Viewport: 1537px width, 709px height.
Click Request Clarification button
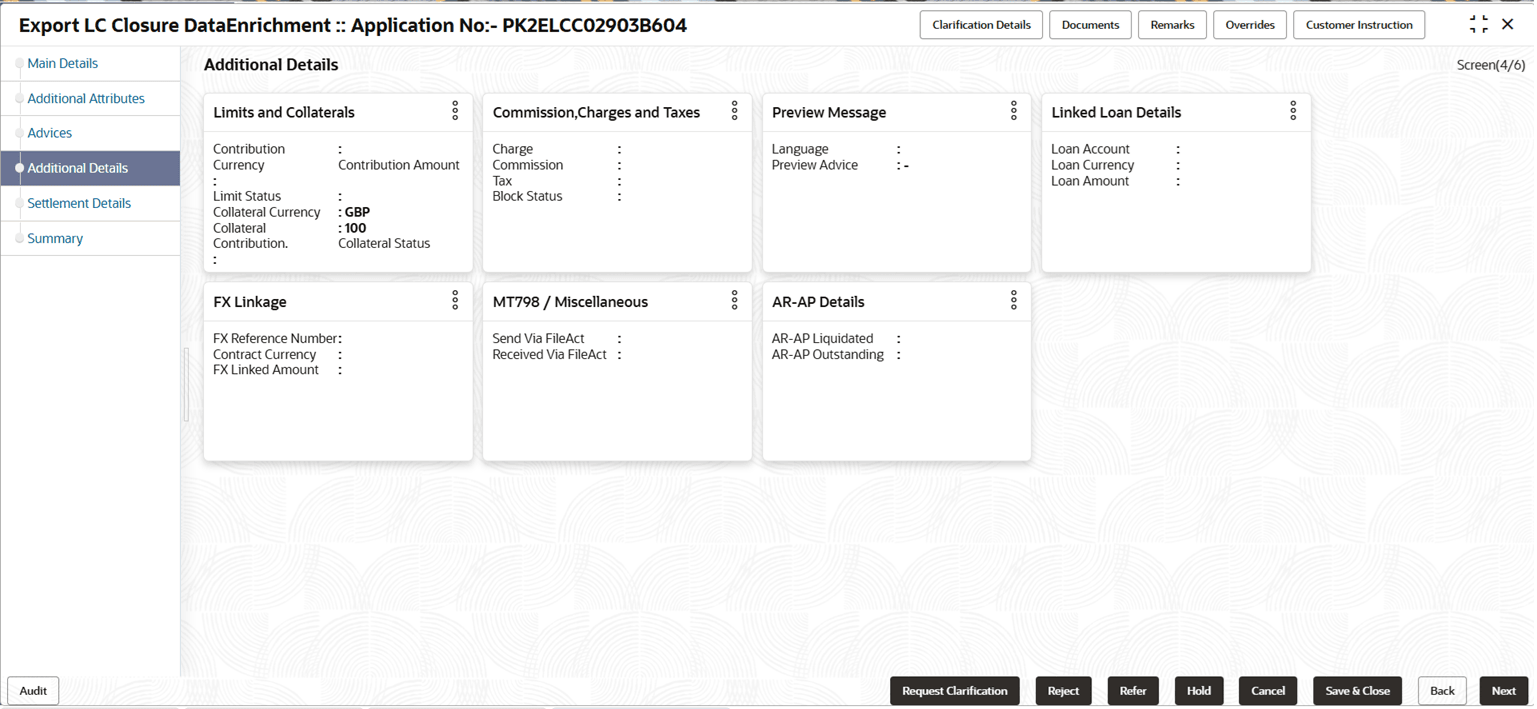click(x=955, y=691)
